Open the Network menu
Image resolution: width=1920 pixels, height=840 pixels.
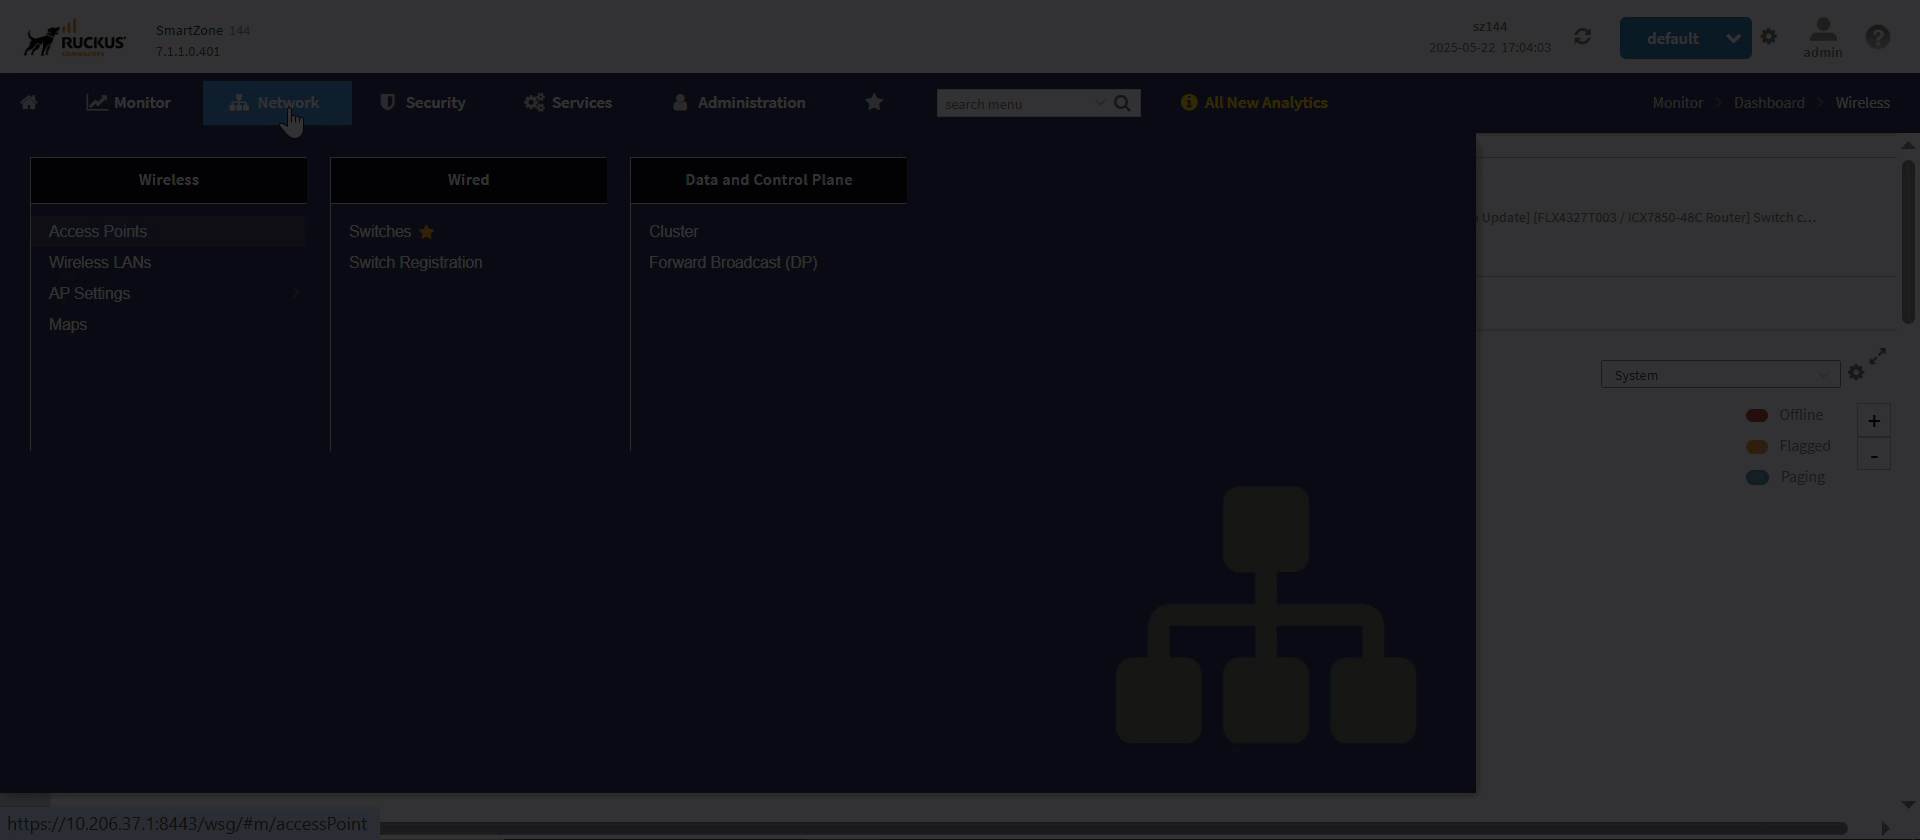[x=277, y=102]
